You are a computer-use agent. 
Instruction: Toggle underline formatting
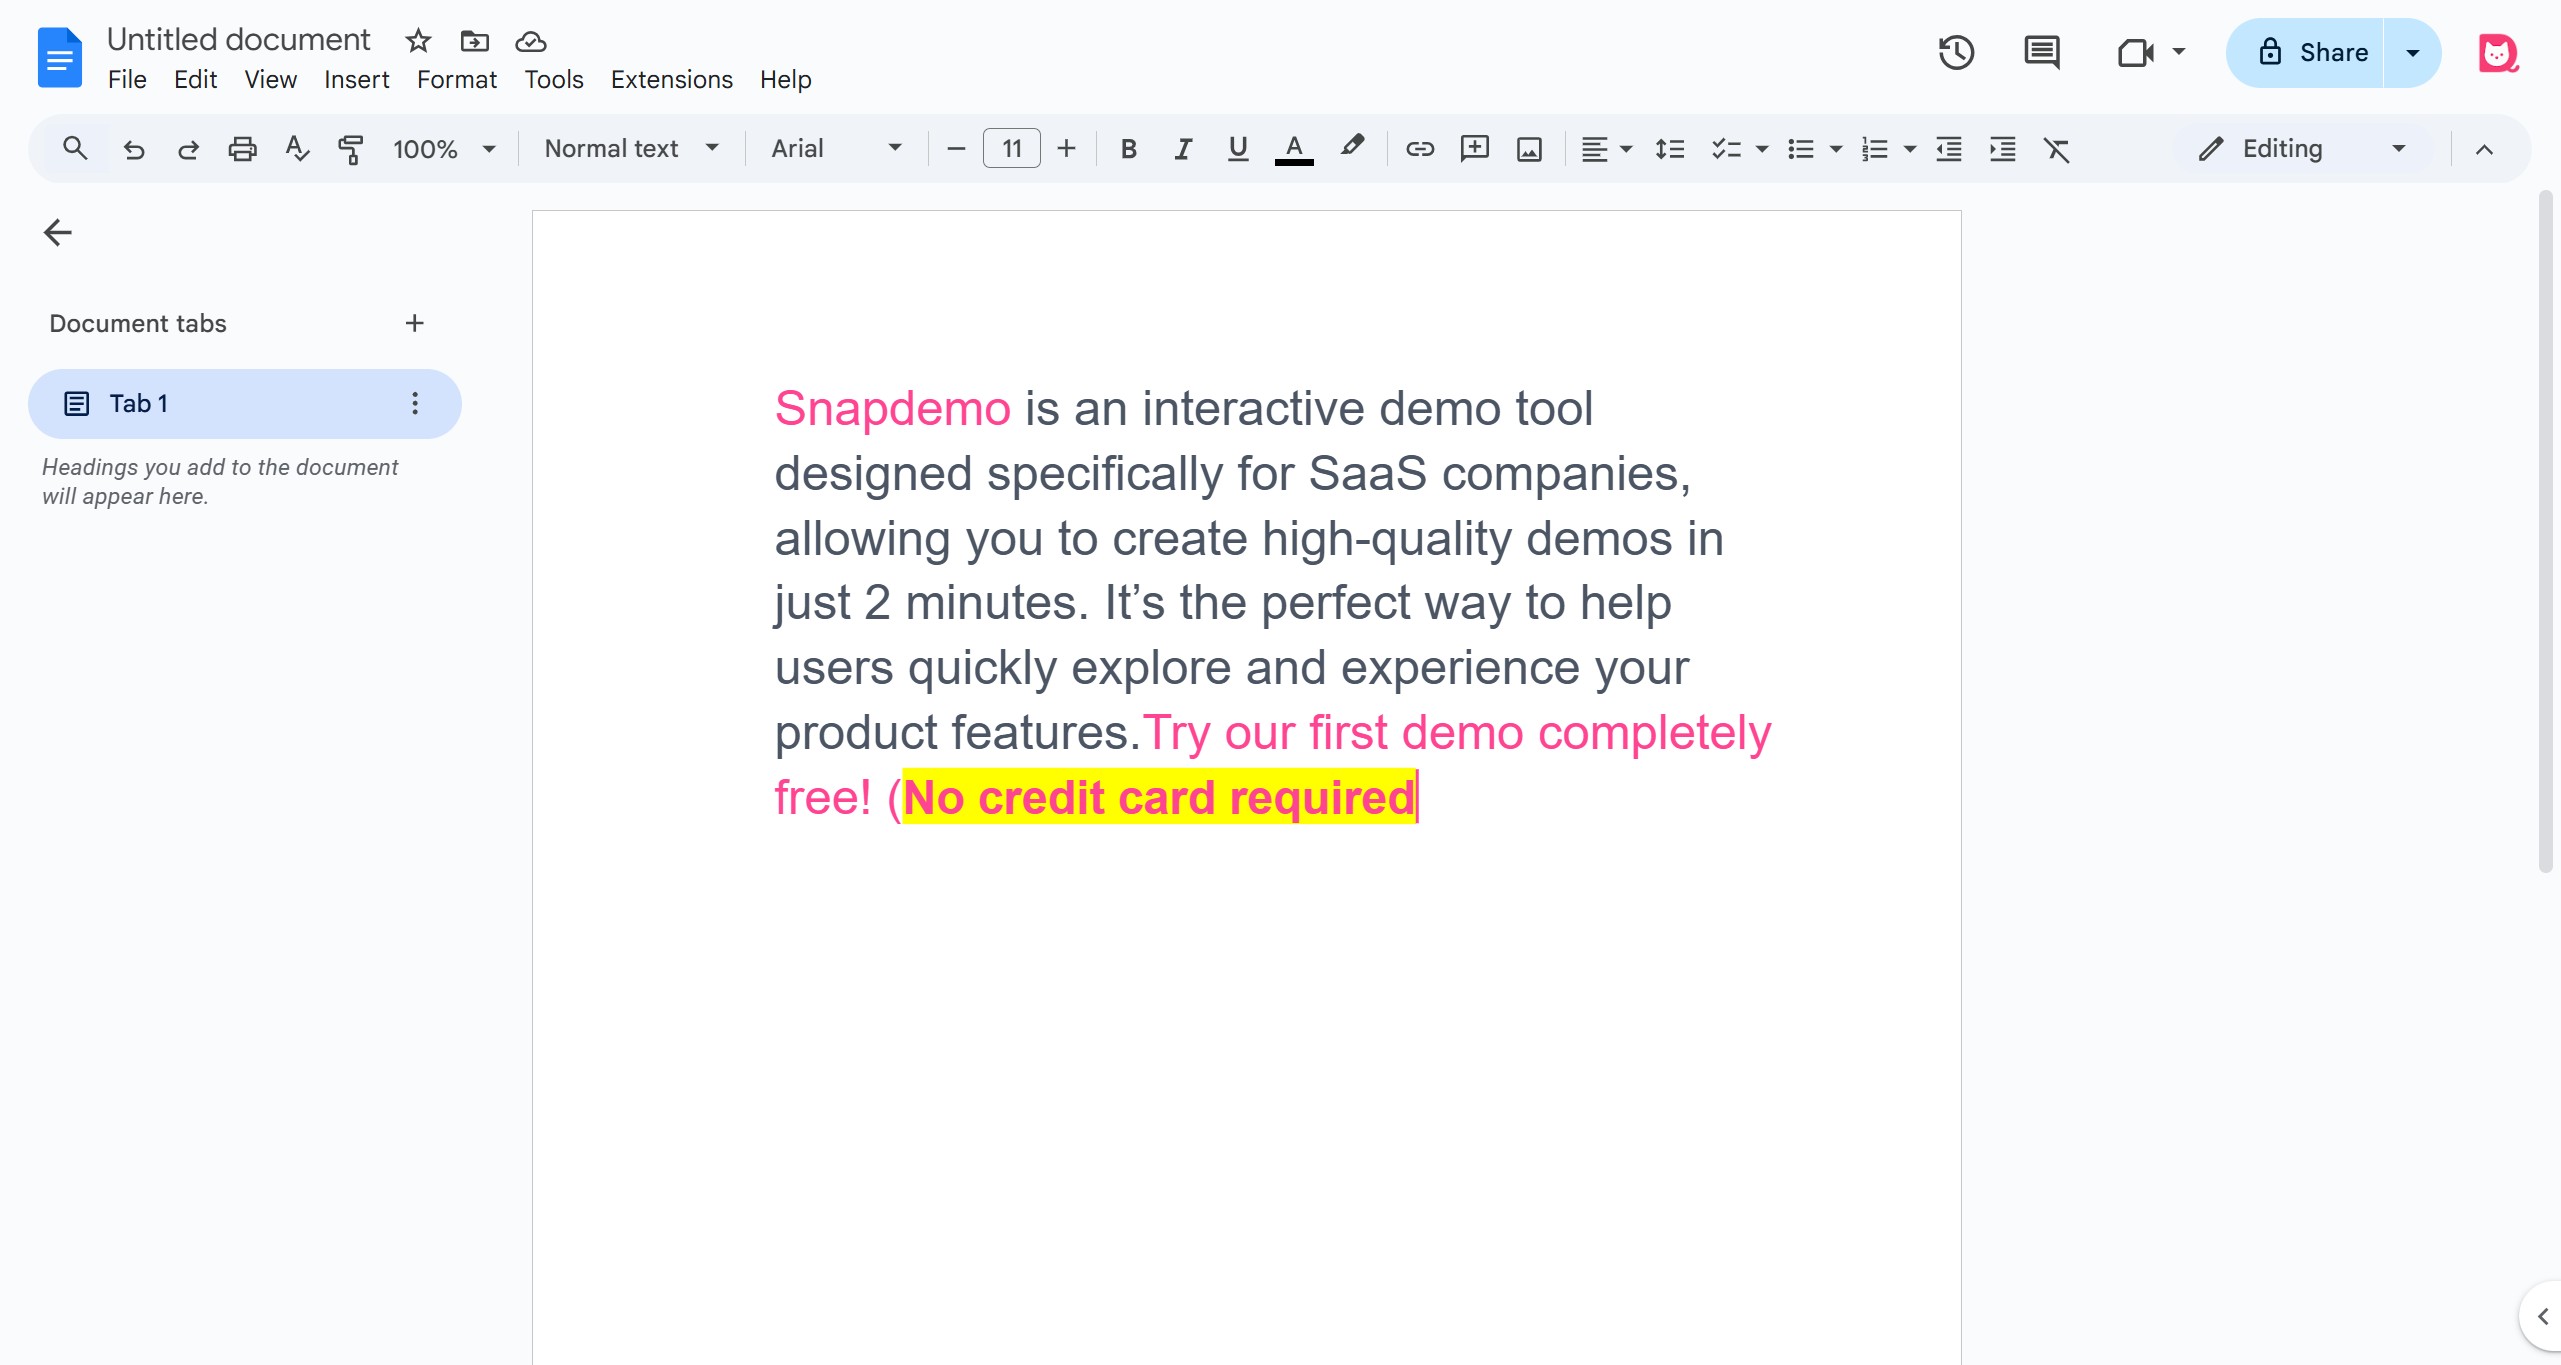pos(1238,149)
